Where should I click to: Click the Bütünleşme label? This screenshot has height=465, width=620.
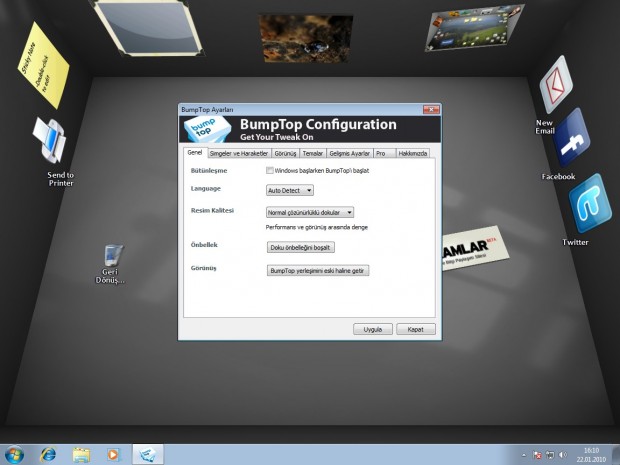(x=209, y=170)
